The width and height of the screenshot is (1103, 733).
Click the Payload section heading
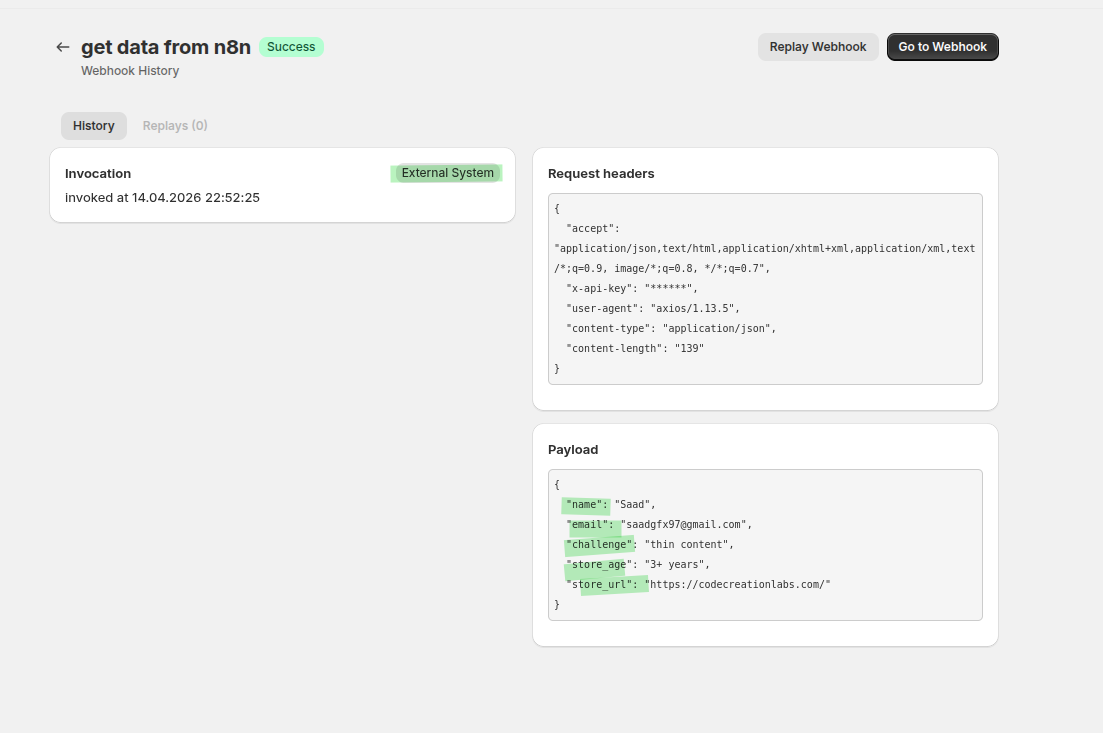click(573, 450)
